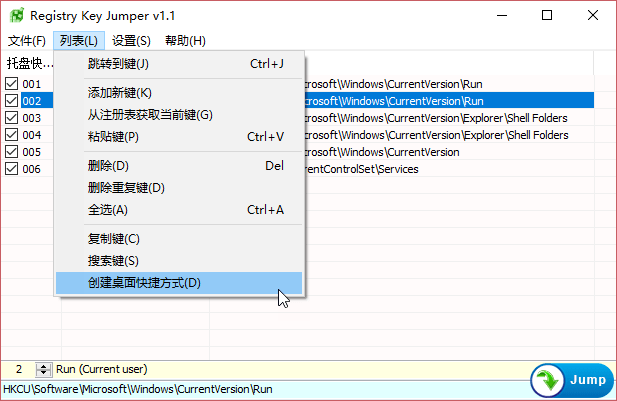Uncheck the checkbox for row 001
617x401 pixels.
click(x=11, y=83)
